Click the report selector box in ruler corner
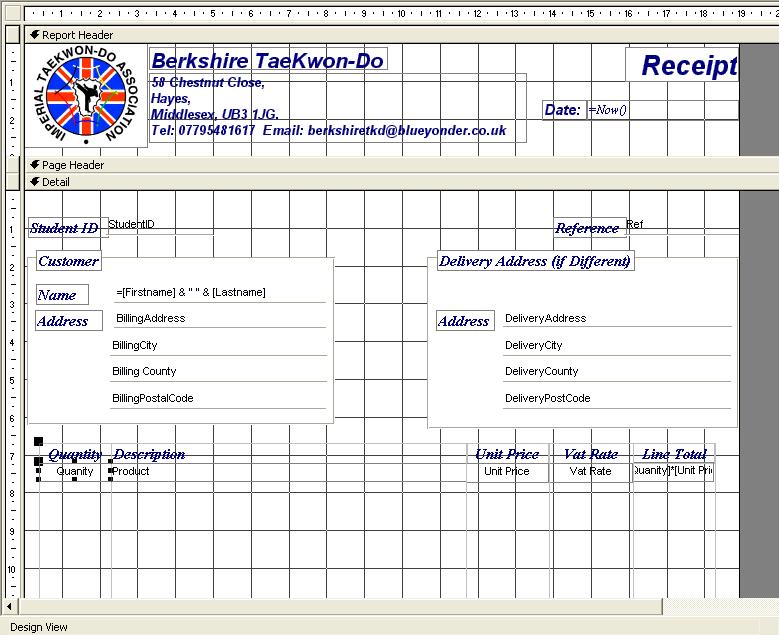 click(12, 13)
